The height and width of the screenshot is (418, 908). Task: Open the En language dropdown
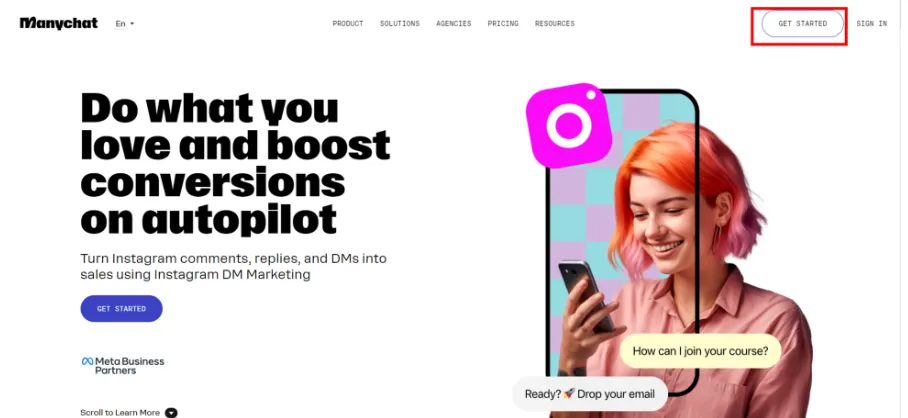tap(125, 24)
